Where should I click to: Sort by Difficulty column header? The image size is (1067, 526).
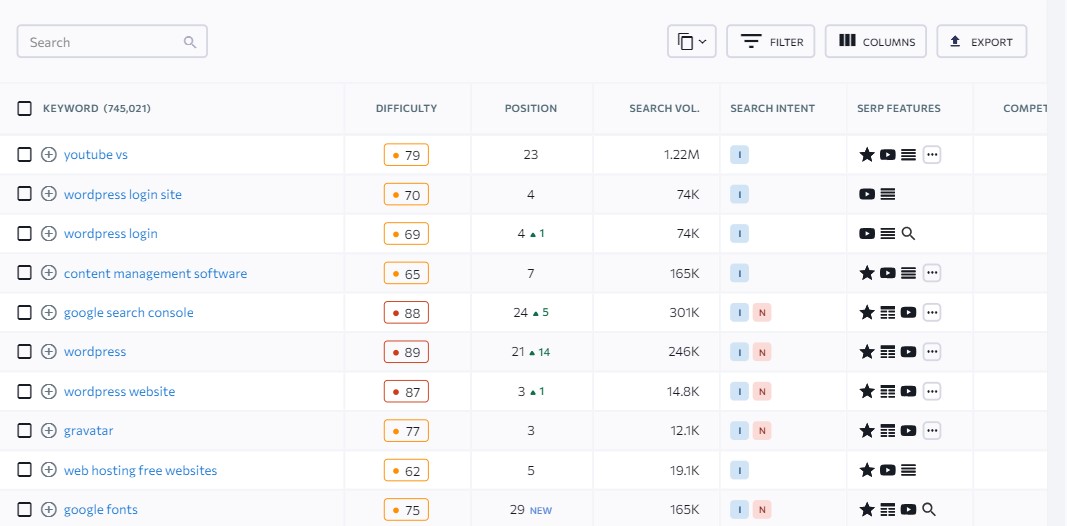tap(406, 108)
